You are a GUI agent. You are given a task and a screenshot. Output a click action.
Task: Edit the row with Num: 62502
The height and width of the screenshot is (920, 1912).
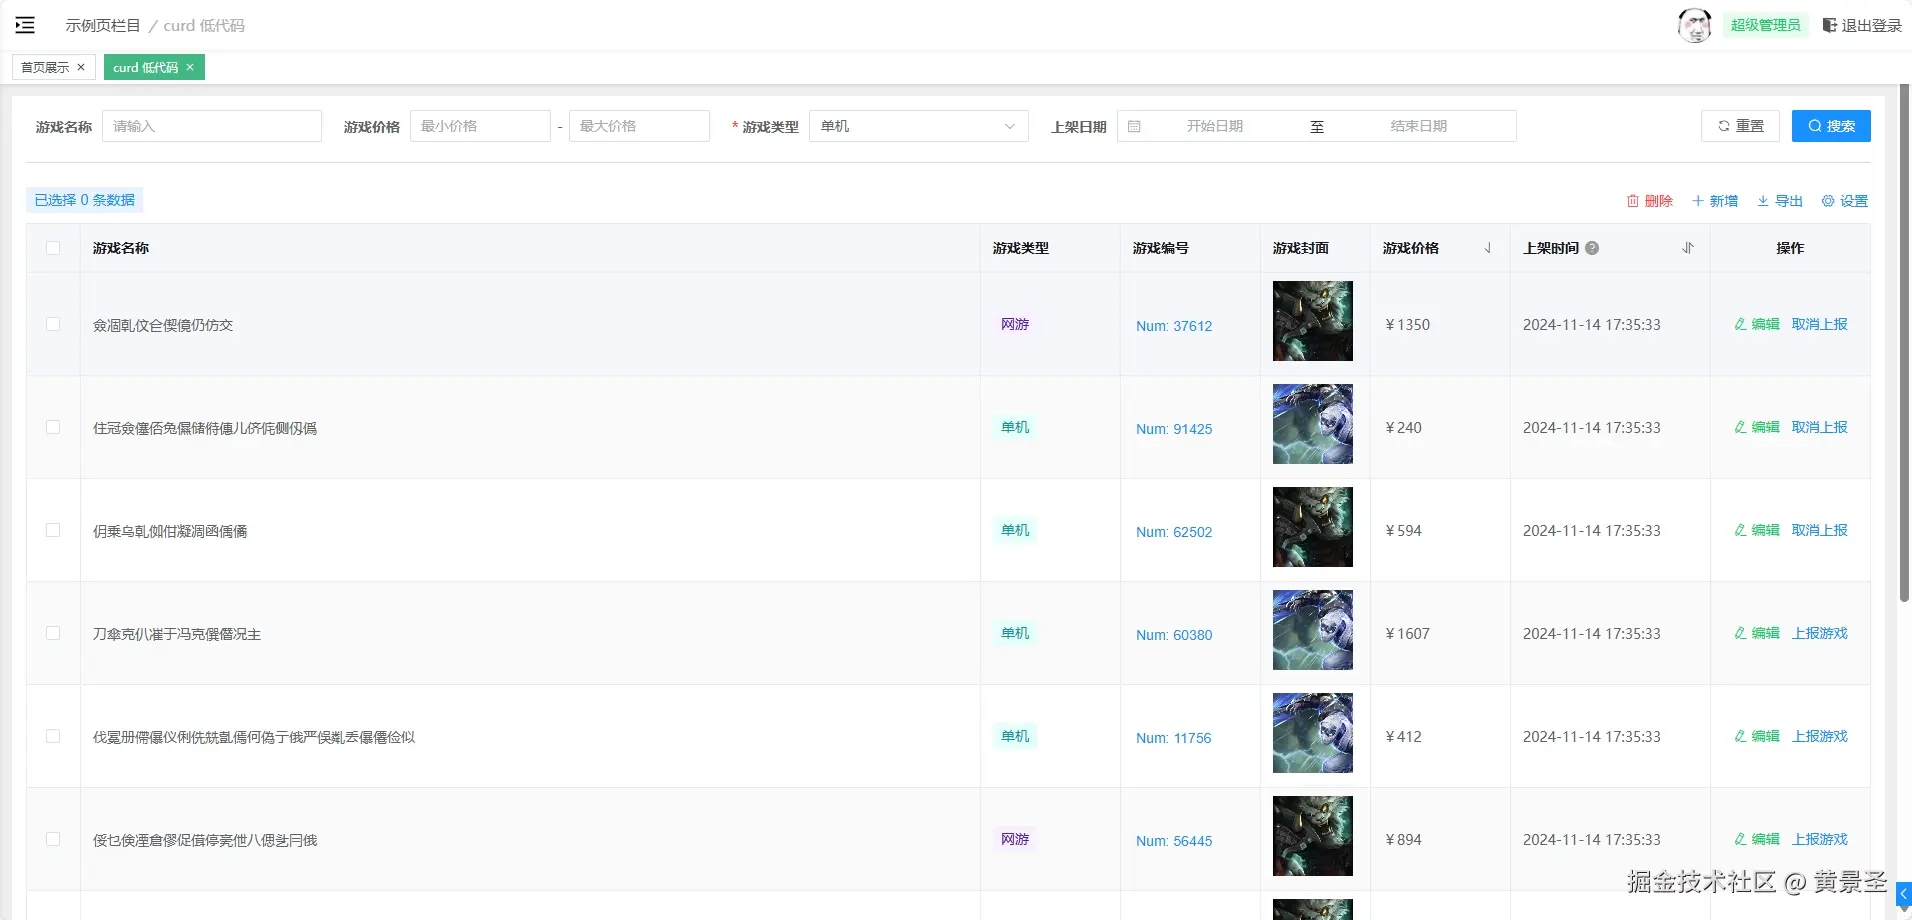point(1757,530)
